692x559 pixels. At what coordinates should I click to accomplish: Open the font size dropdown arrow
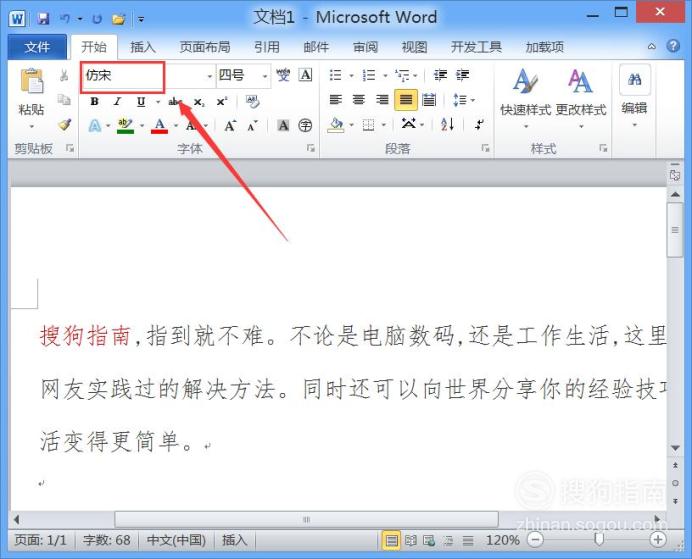(x=265, y=76)
